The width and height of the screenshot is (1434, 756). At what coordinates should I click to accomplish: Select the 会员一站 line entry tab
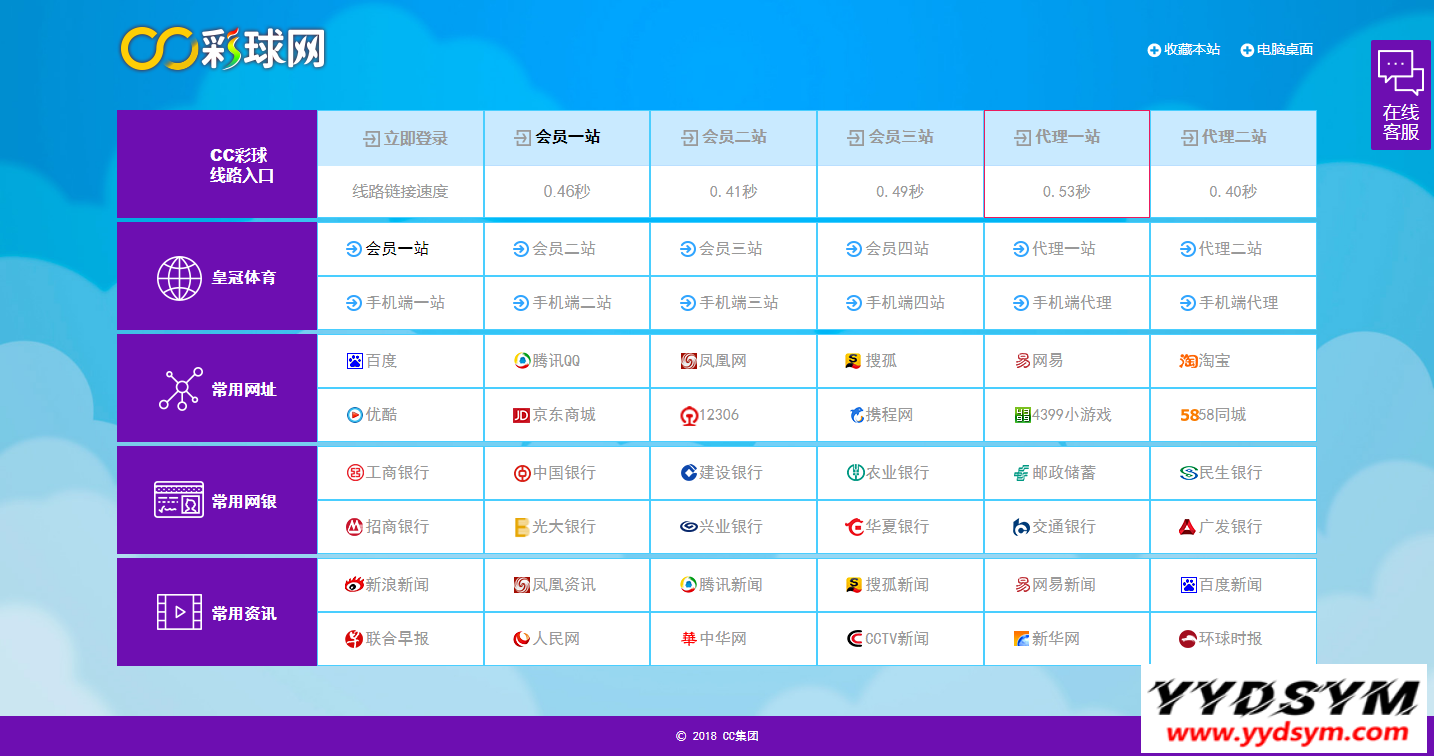pos(567,138)
